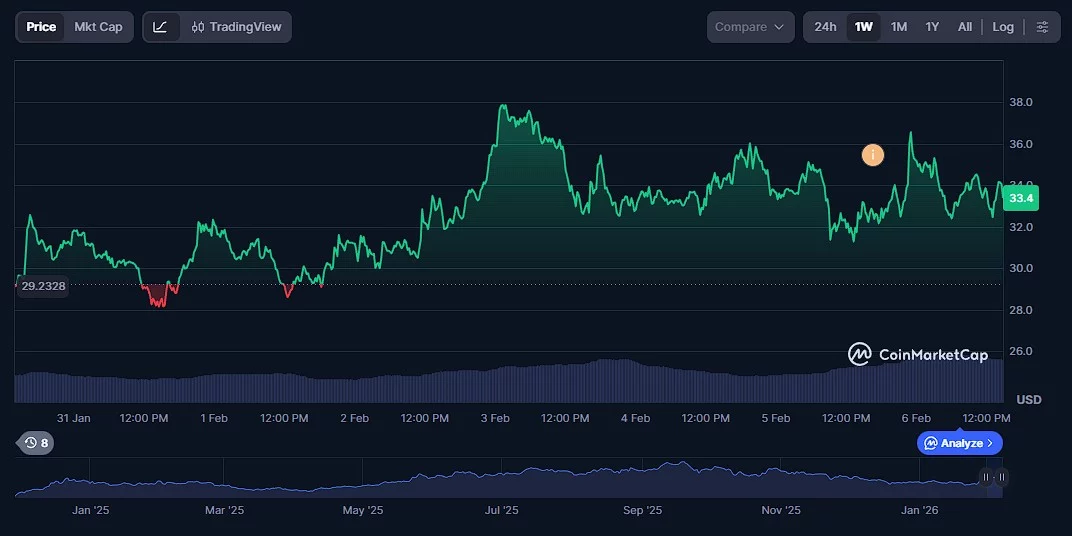Expand the Analyze button chevron

click(x=990, y=443)
